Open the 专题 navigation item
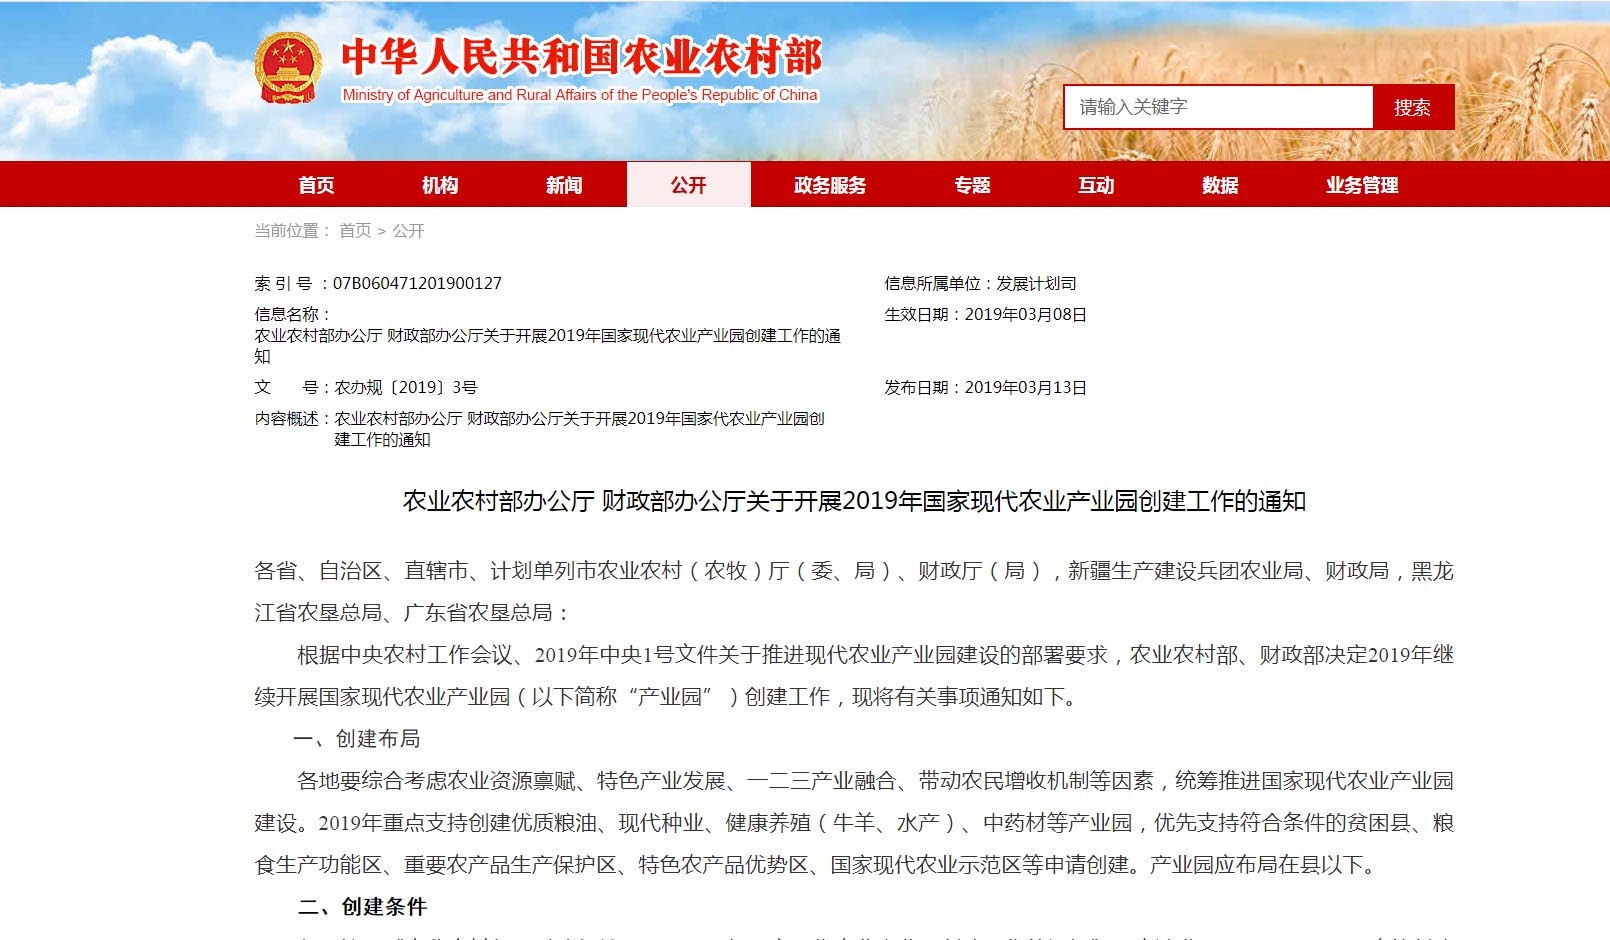The width and height of the screenshot is (1610, 940). (972, 185)
